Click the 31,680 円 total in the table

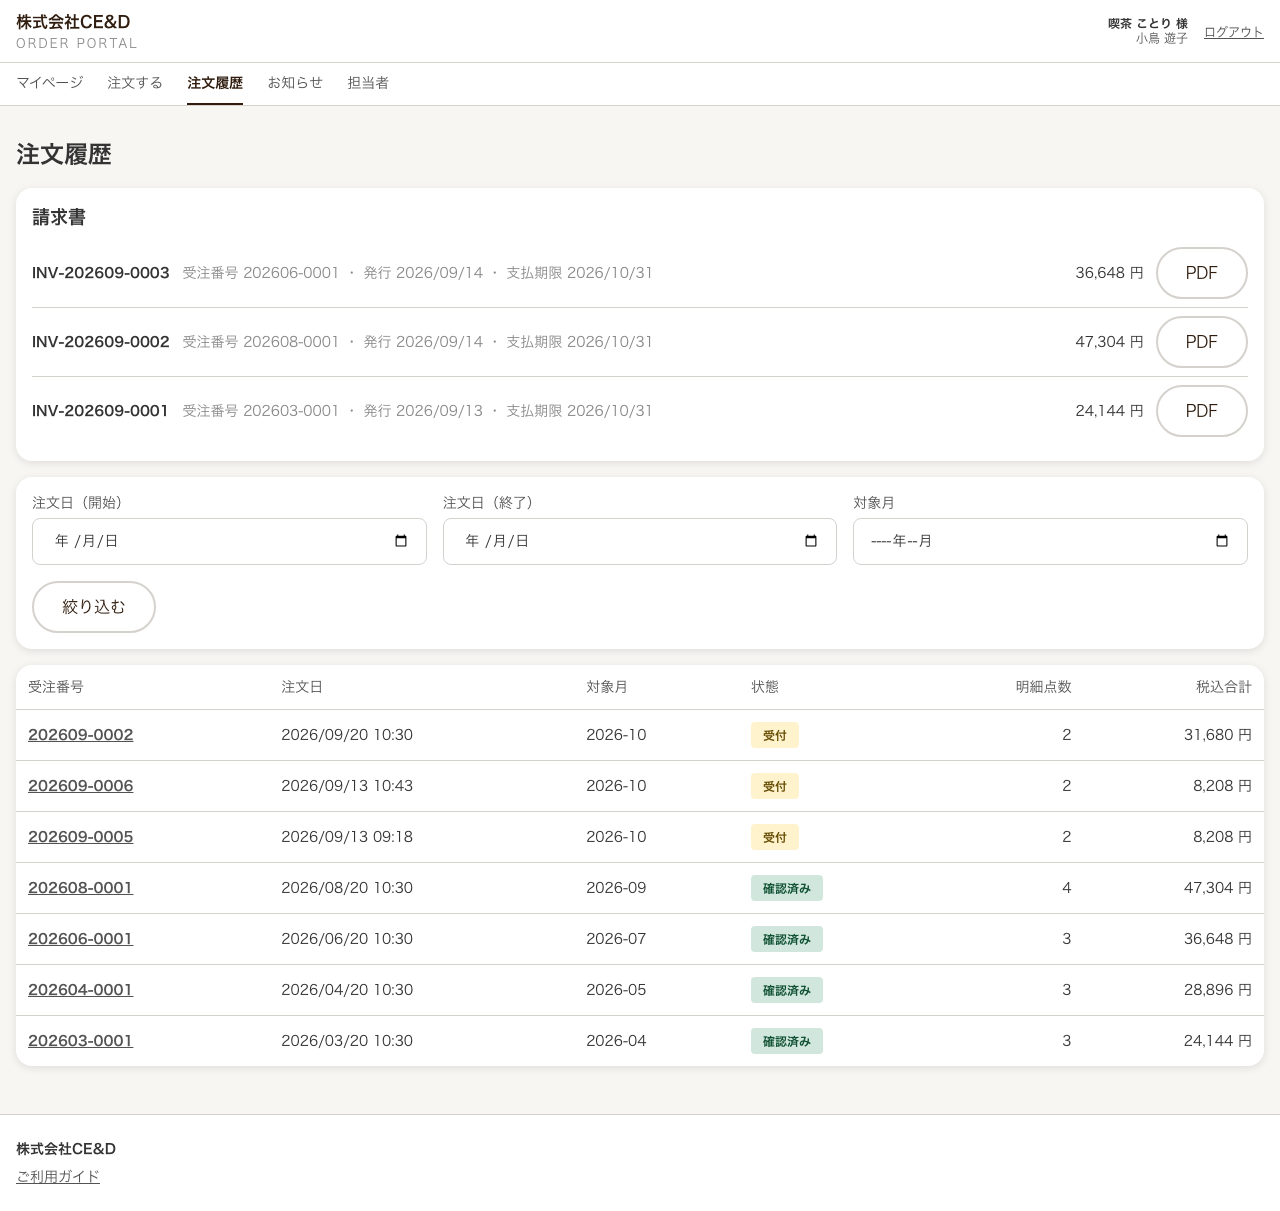(x=1218, y=735)
